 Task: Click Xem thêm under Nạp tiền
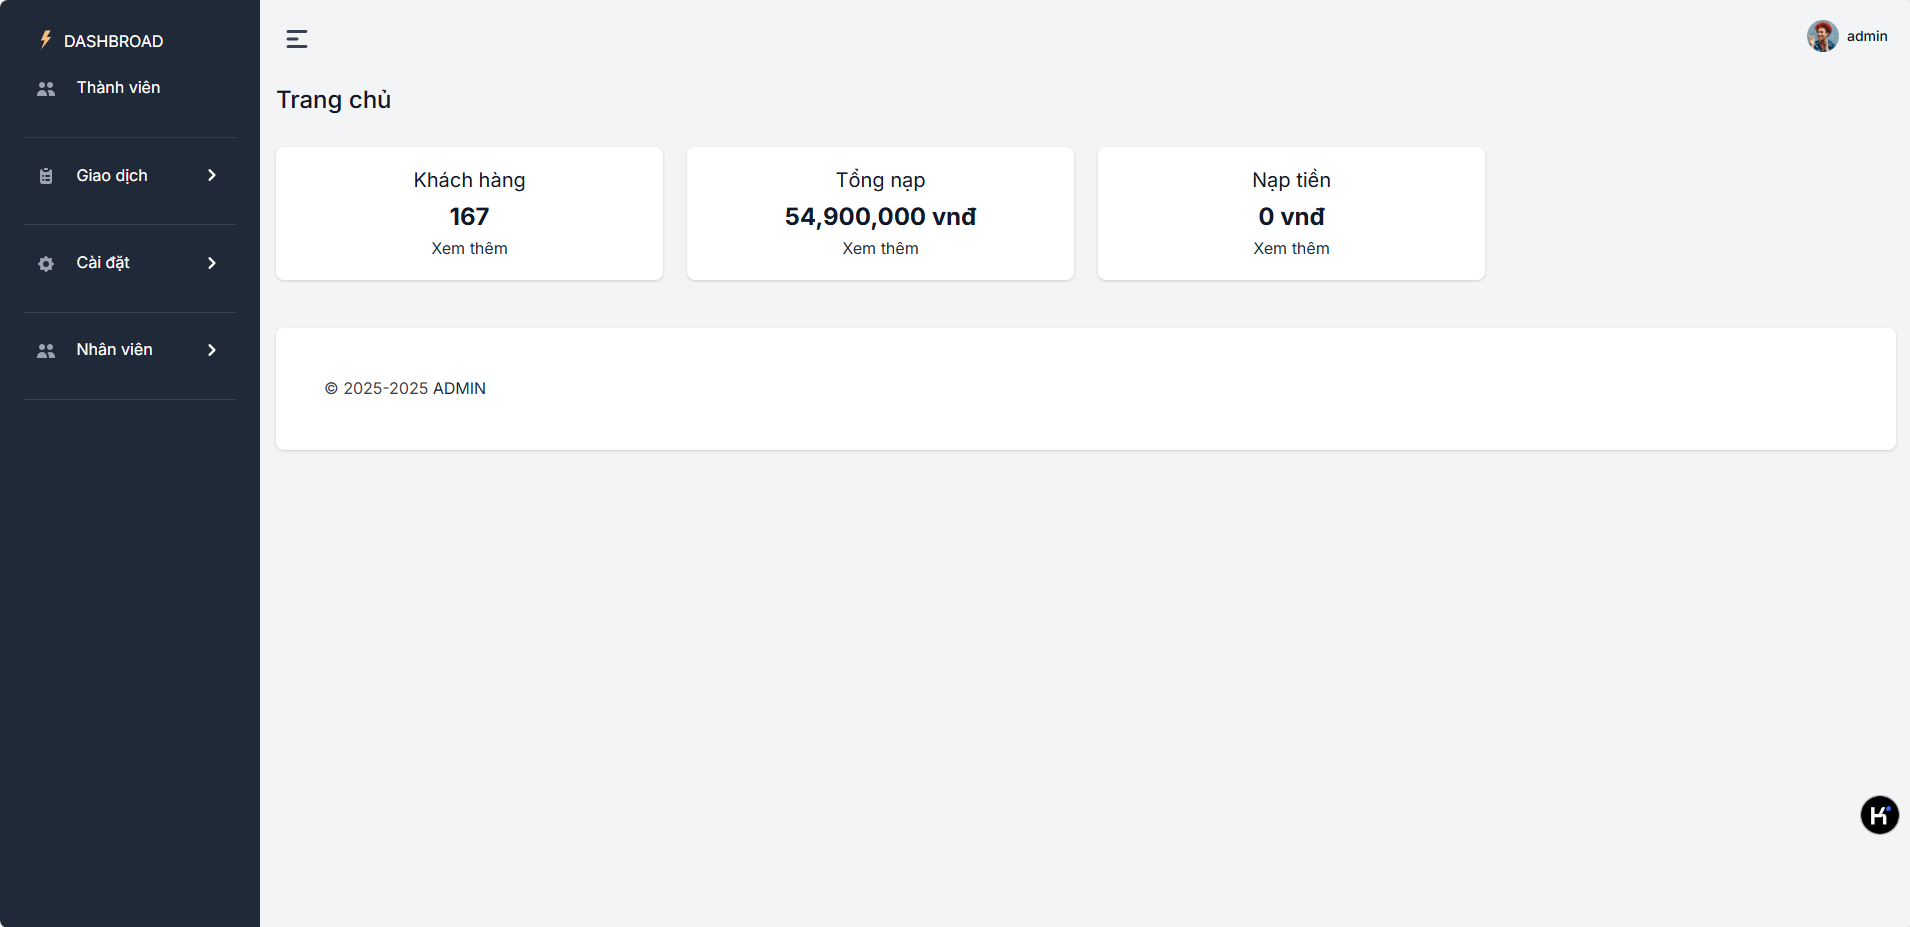pyautogui.click(x=1291, y=249)
